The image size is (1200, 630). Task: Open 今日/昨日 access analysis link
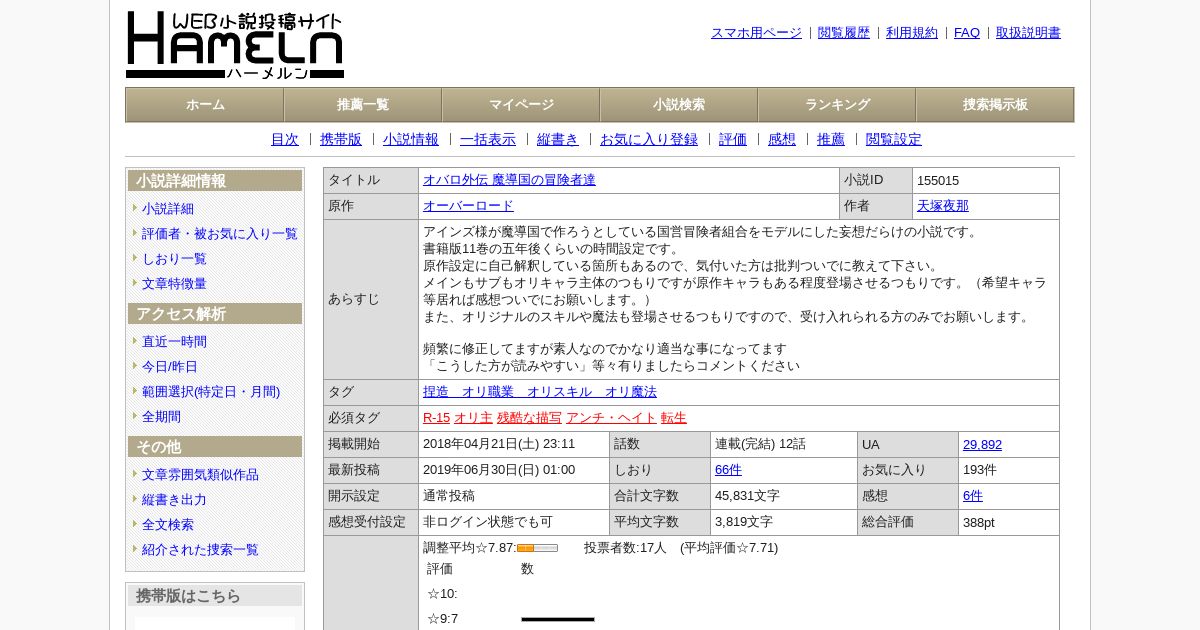tap(170, 367)
